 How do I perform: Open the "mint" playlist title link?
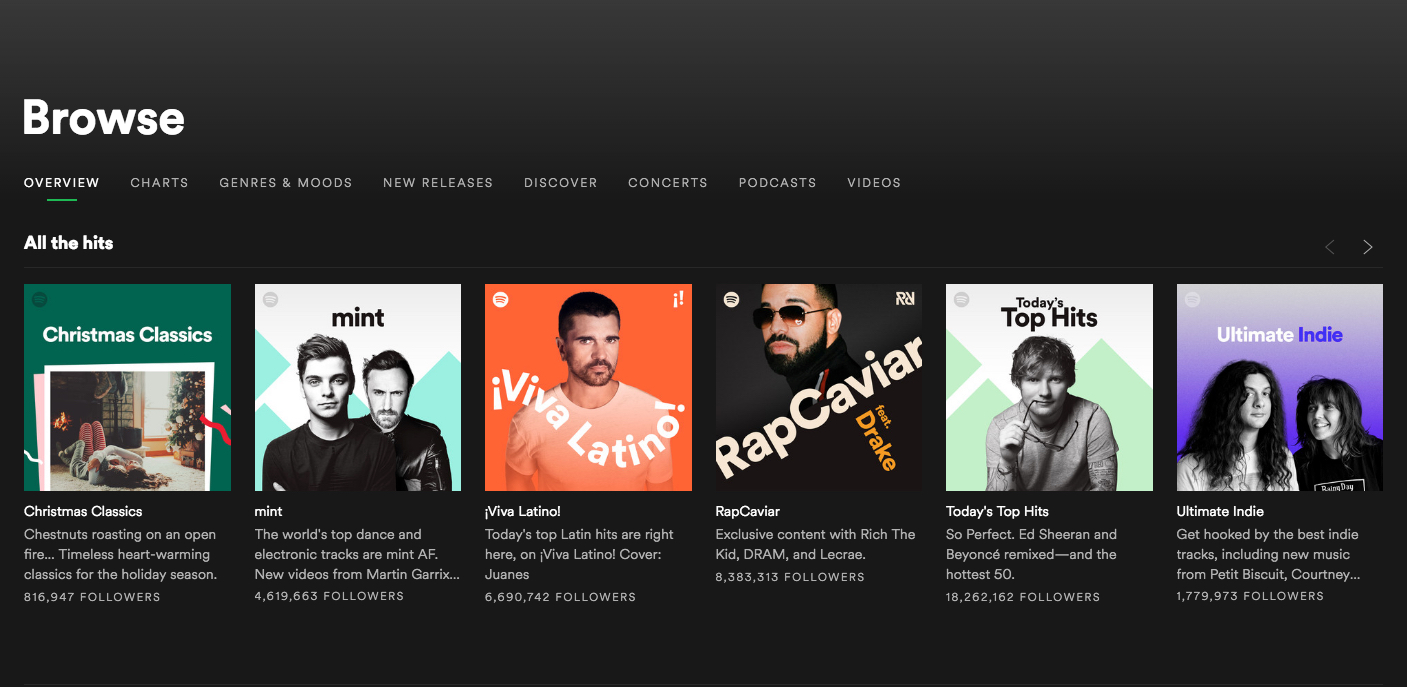pos(268,511)
